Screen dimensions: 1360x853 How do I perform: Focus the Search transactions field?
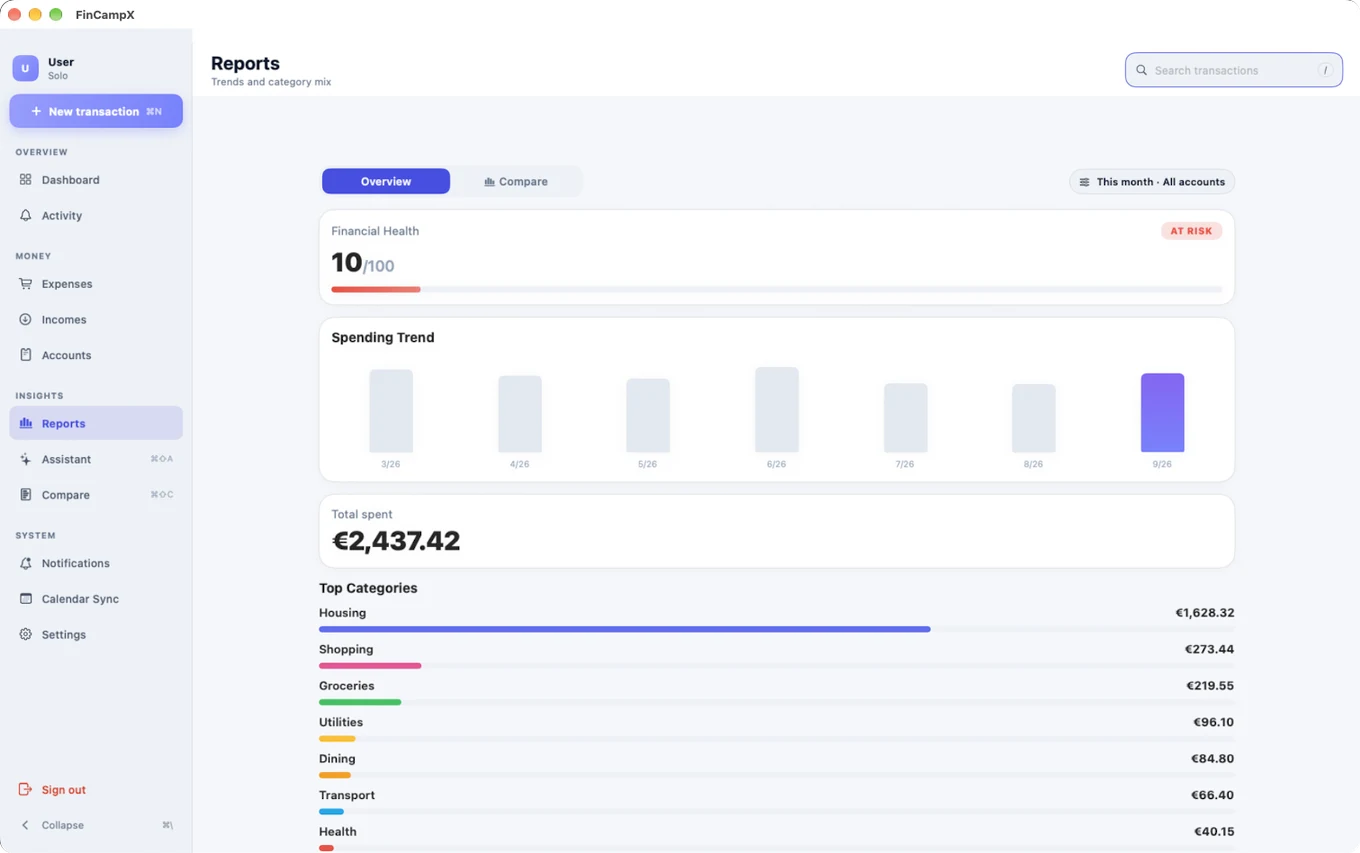click(x=1234, y=70)
